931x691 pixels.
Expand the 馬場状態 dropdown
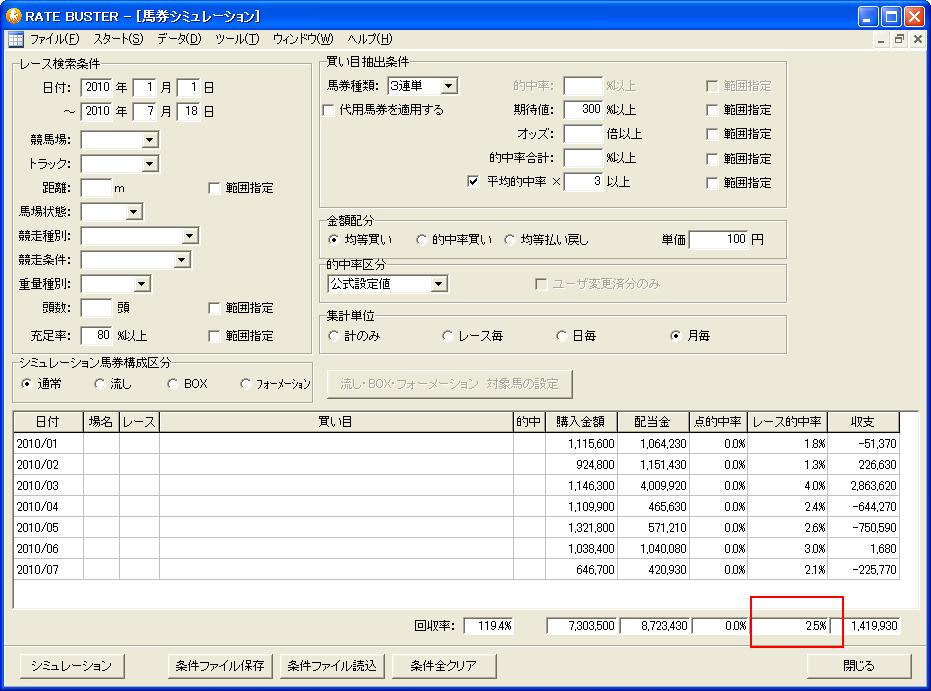[x=134, y=212]
